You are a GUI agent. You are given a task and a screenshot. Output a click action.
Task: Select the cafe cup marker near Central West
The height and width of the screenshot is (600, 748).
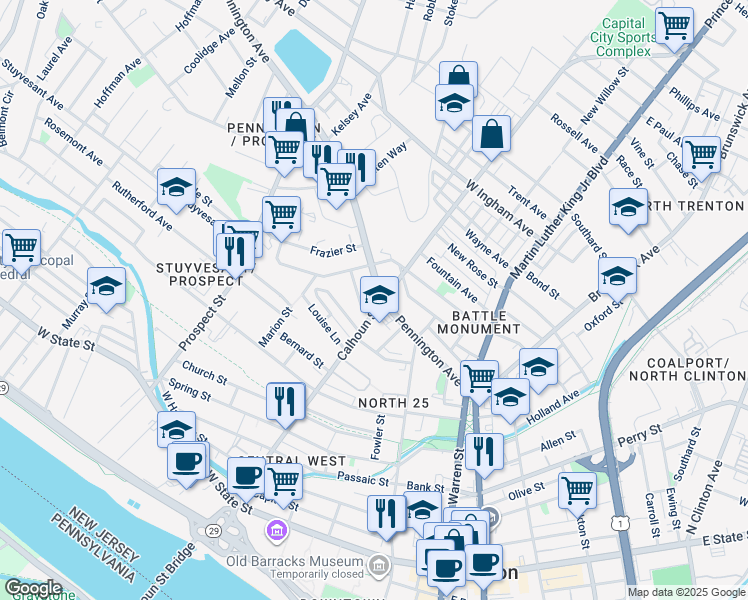(x=247, y=478)
